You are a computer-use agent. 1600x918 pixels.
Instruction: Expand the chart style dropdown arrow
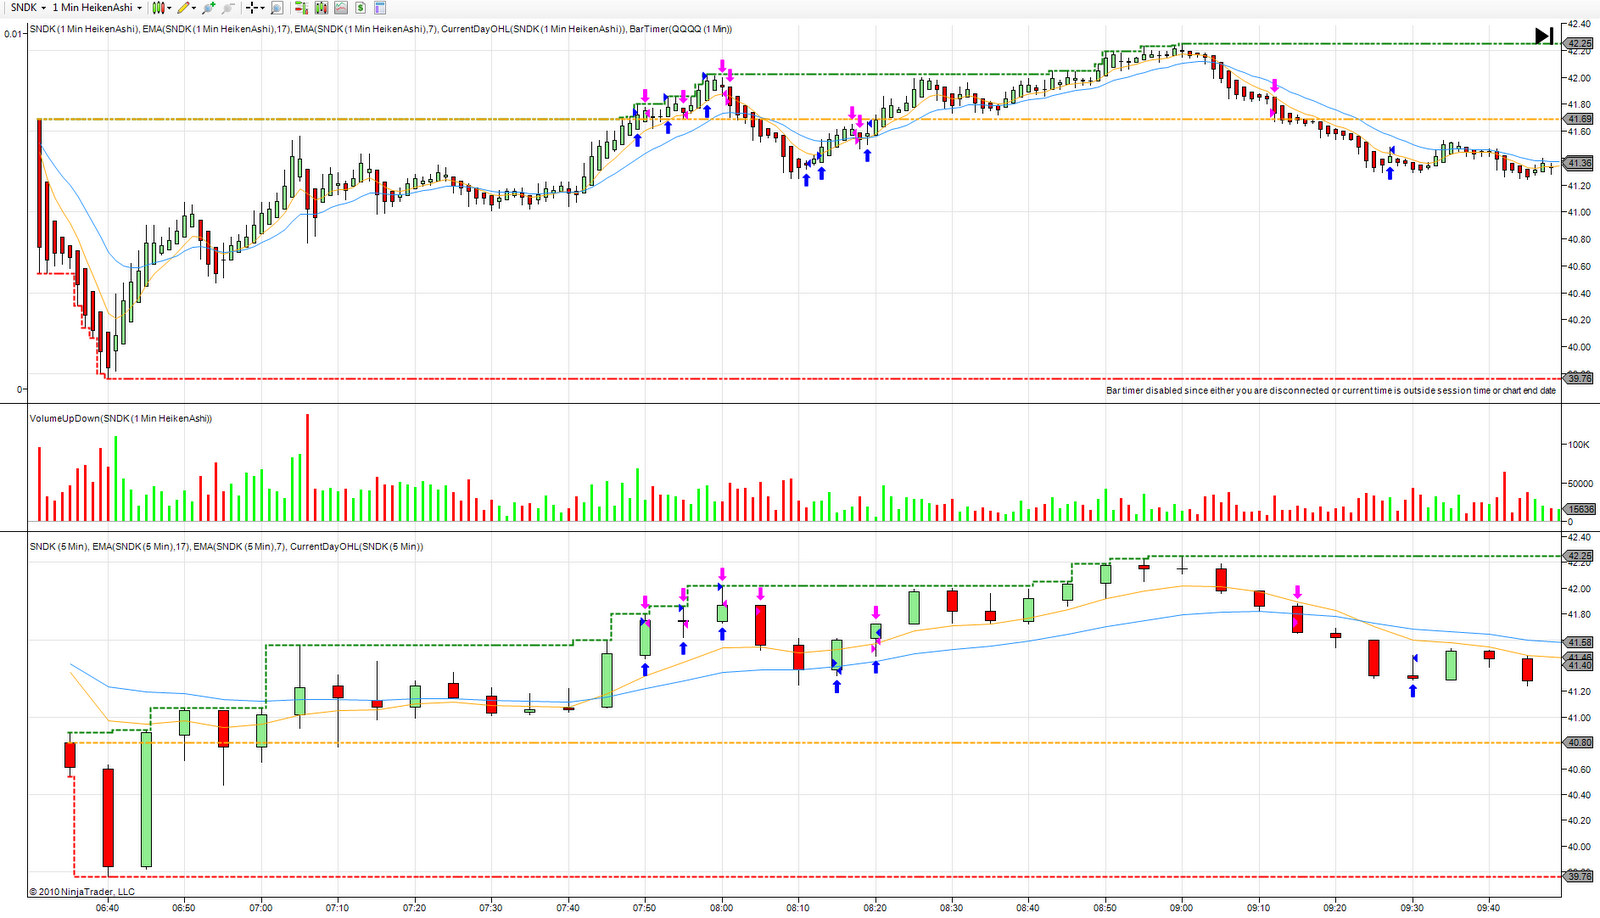pyautogui.click(x=170, y=8)
